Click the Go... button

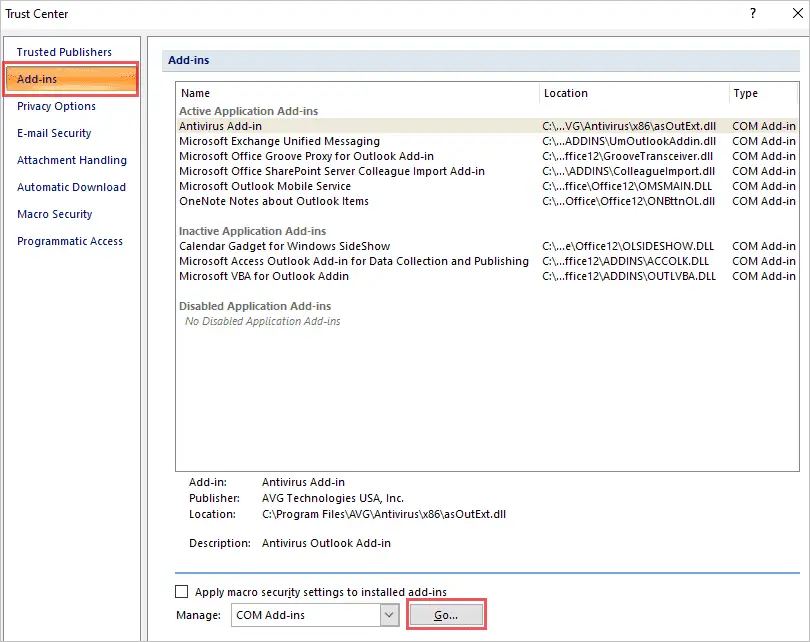(446, 615)
